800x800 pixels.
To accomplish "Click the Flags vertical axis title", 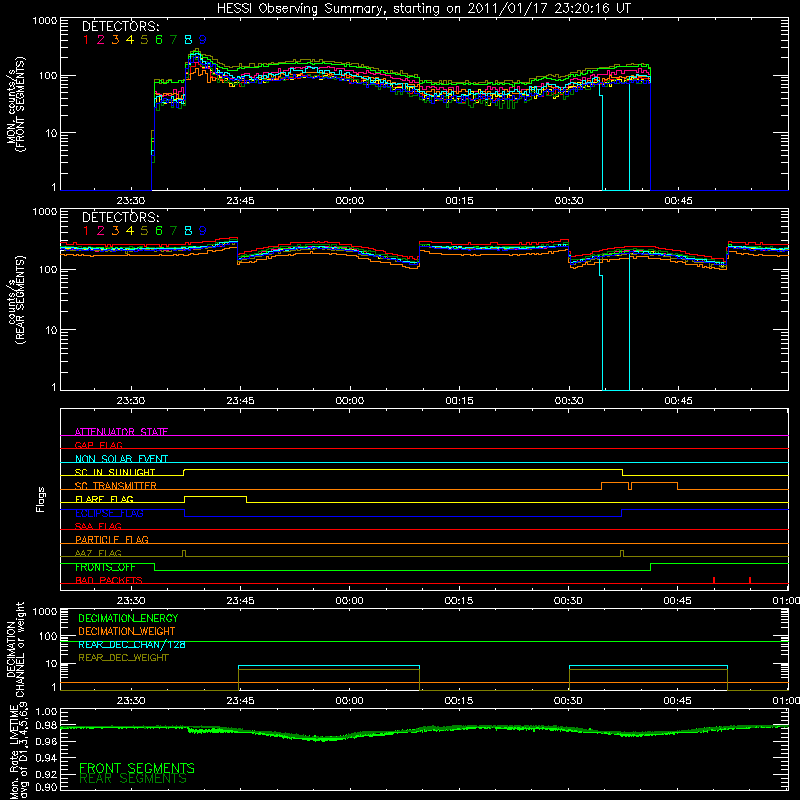I will tap(40, 499).
